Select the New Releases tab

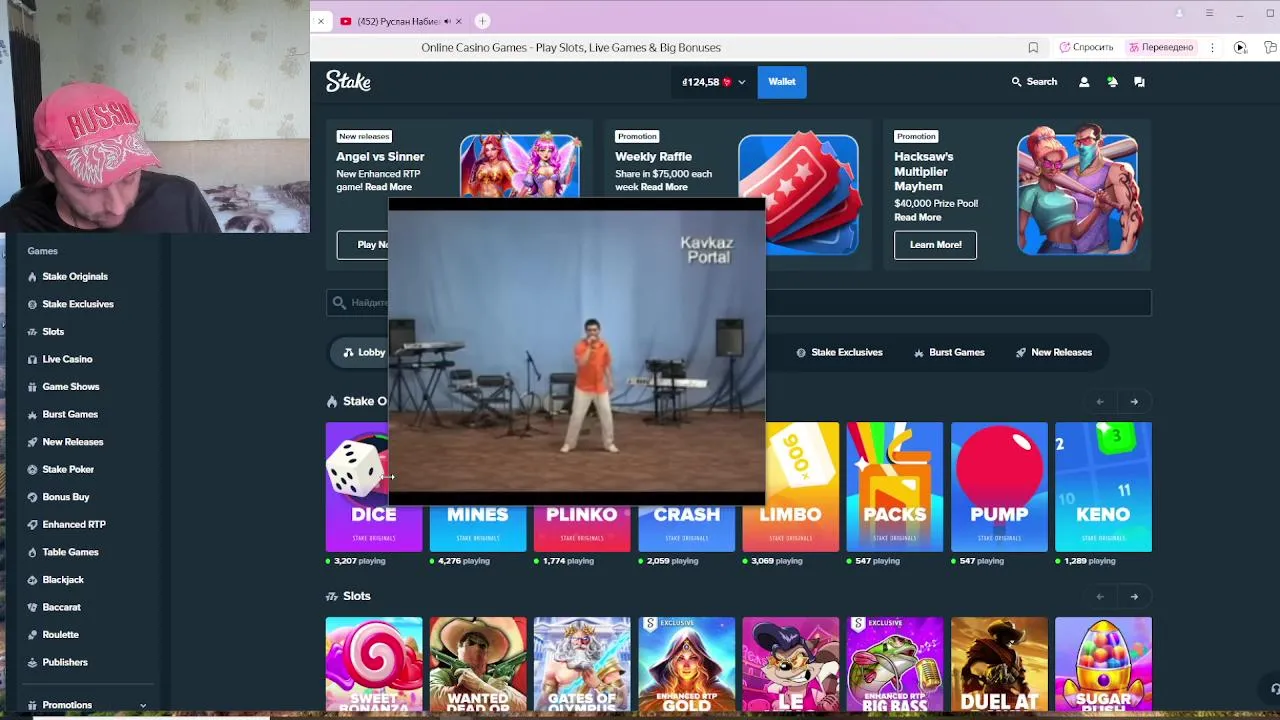(x=1053, y=352)
